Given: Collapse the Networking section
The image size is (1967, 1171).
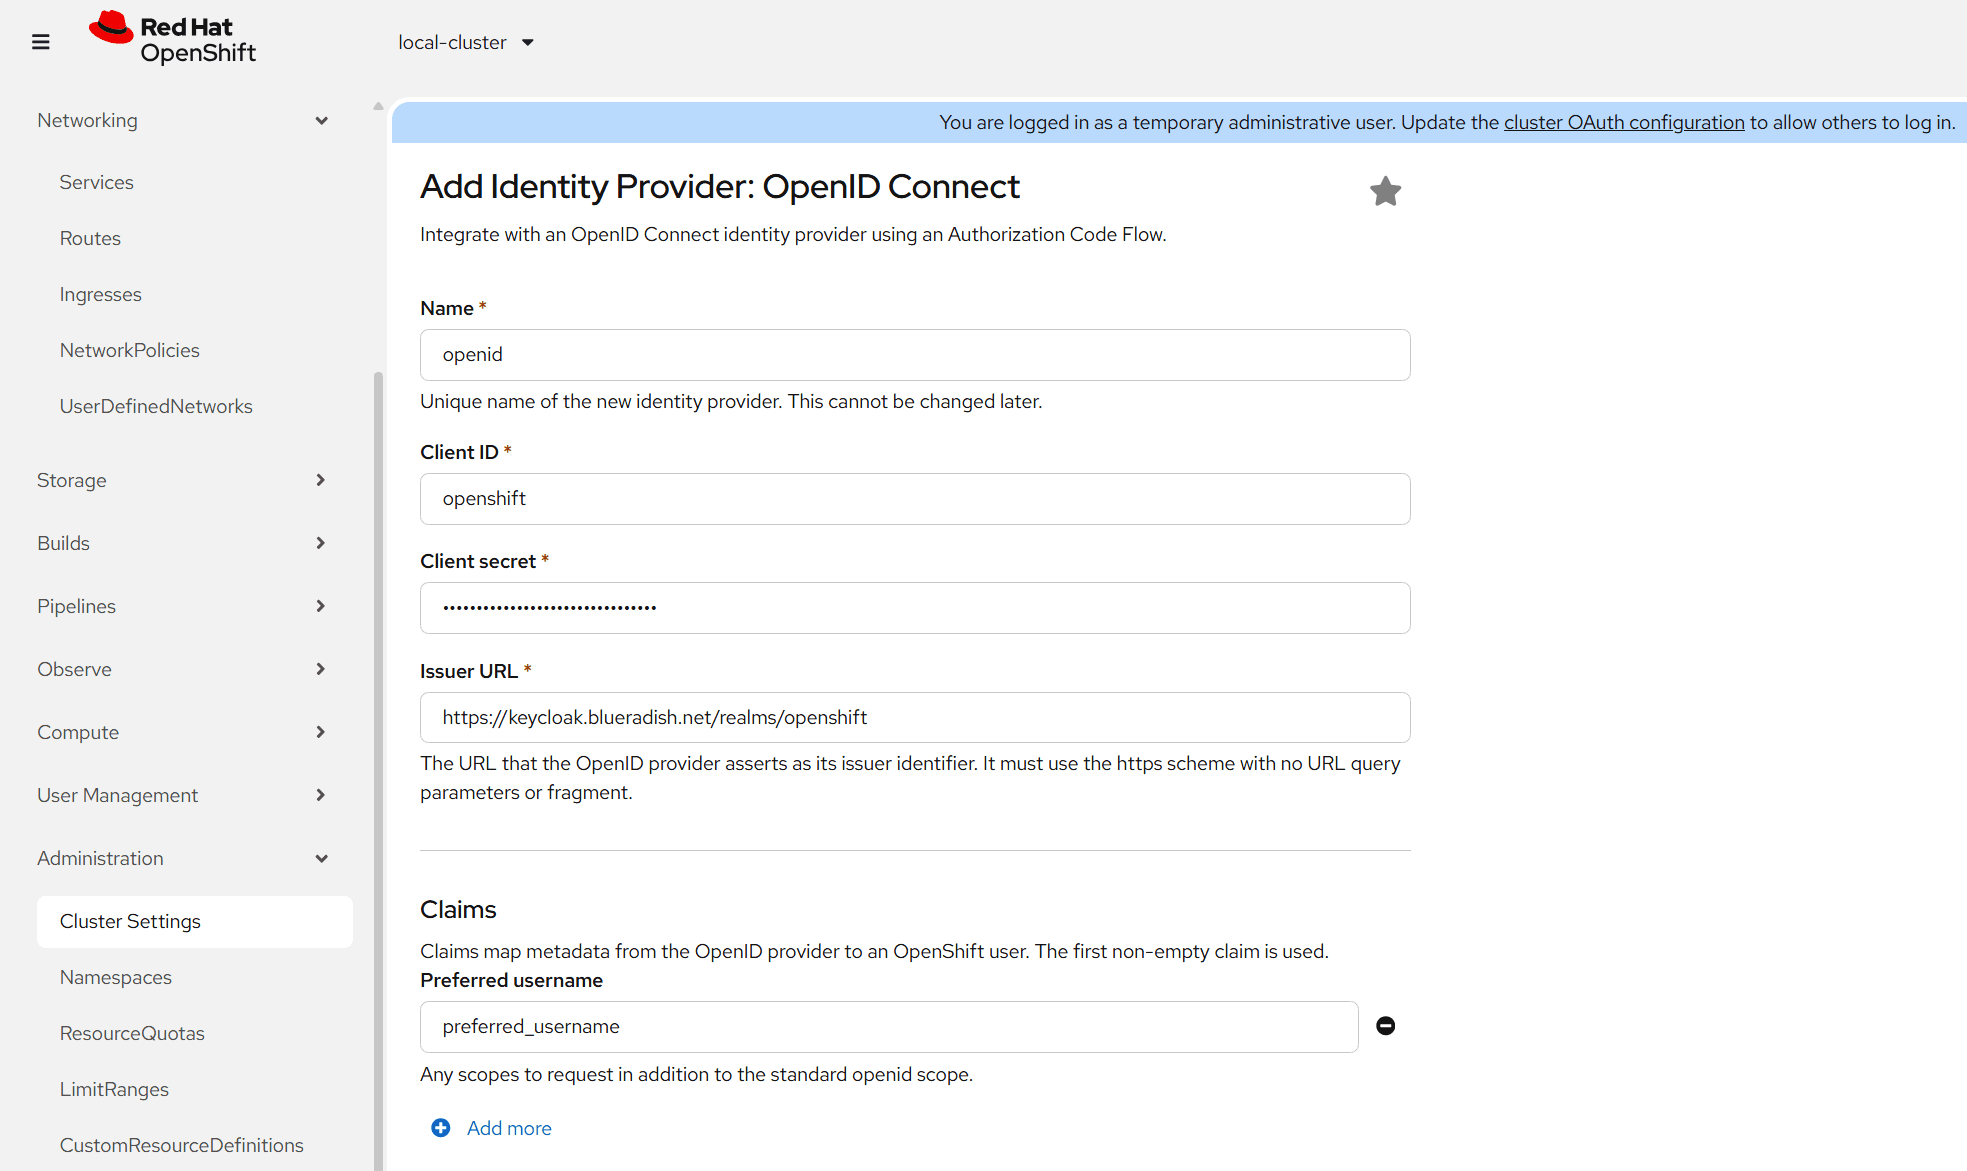Looking at the screenshot, I should pyautogui.click(x=183, y=120).
